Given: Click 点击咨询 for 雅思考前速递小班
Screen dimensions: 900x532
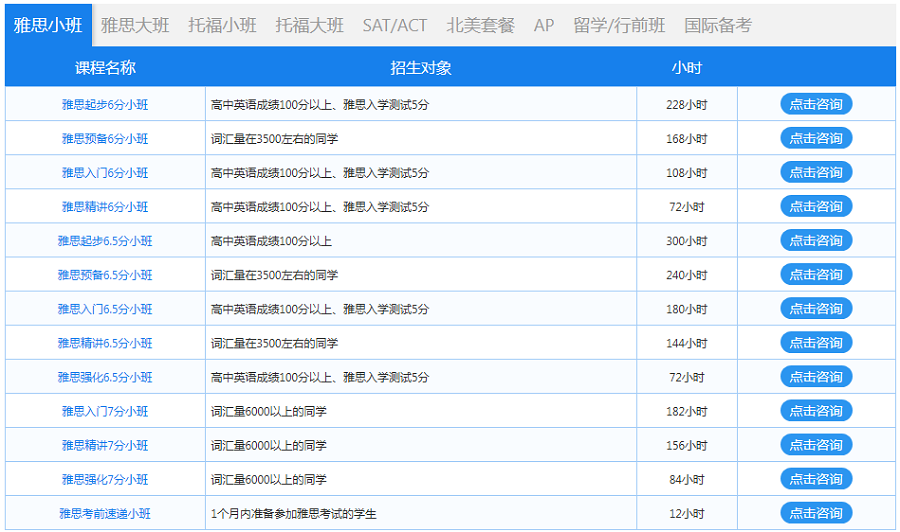Looking at the screenshot, I should click(816, 513).
